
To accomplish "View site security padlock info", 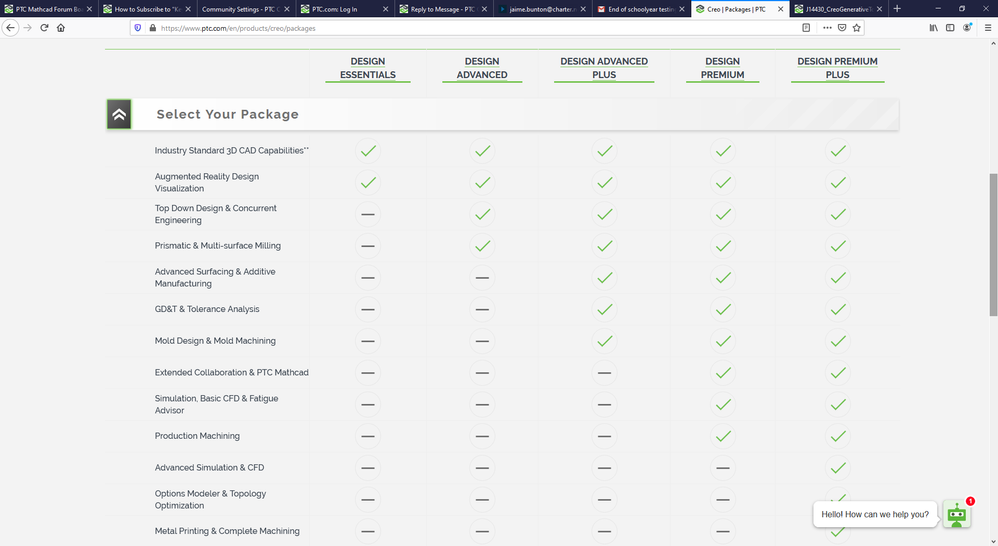I will 152,28.
